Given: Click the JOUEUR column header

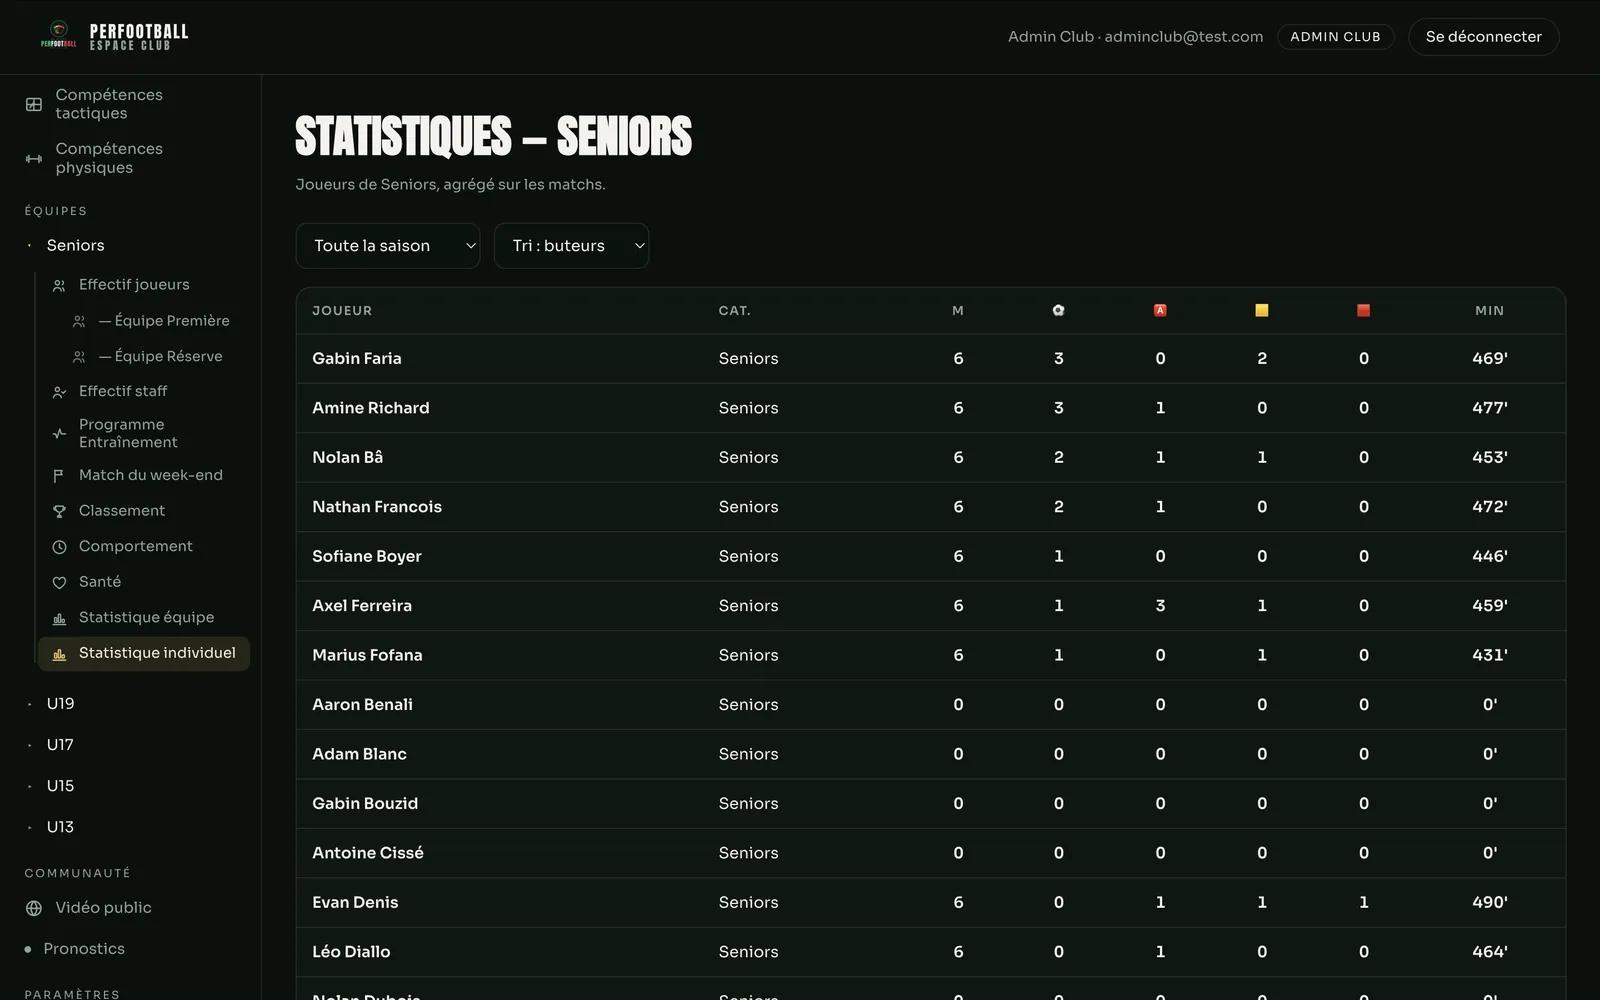Looking at the screenshot, I should [x=342, y=311].
